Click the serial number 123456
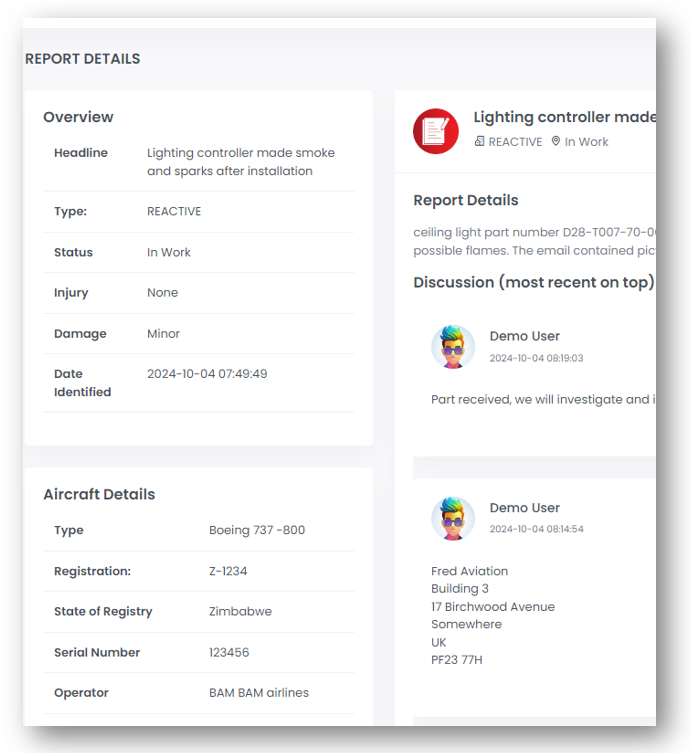The width and height of the screenshot is (691, 753). (x=229, y=652)
